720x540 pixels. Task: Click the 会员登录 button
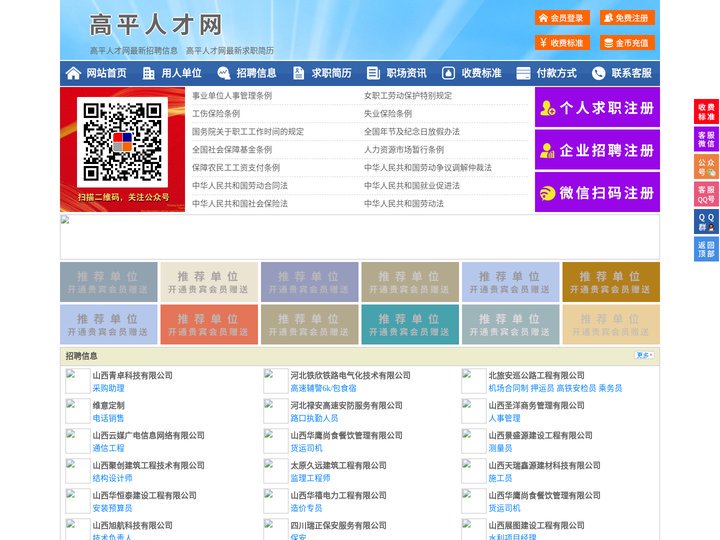pyautogui.click(x=562, y=18)
